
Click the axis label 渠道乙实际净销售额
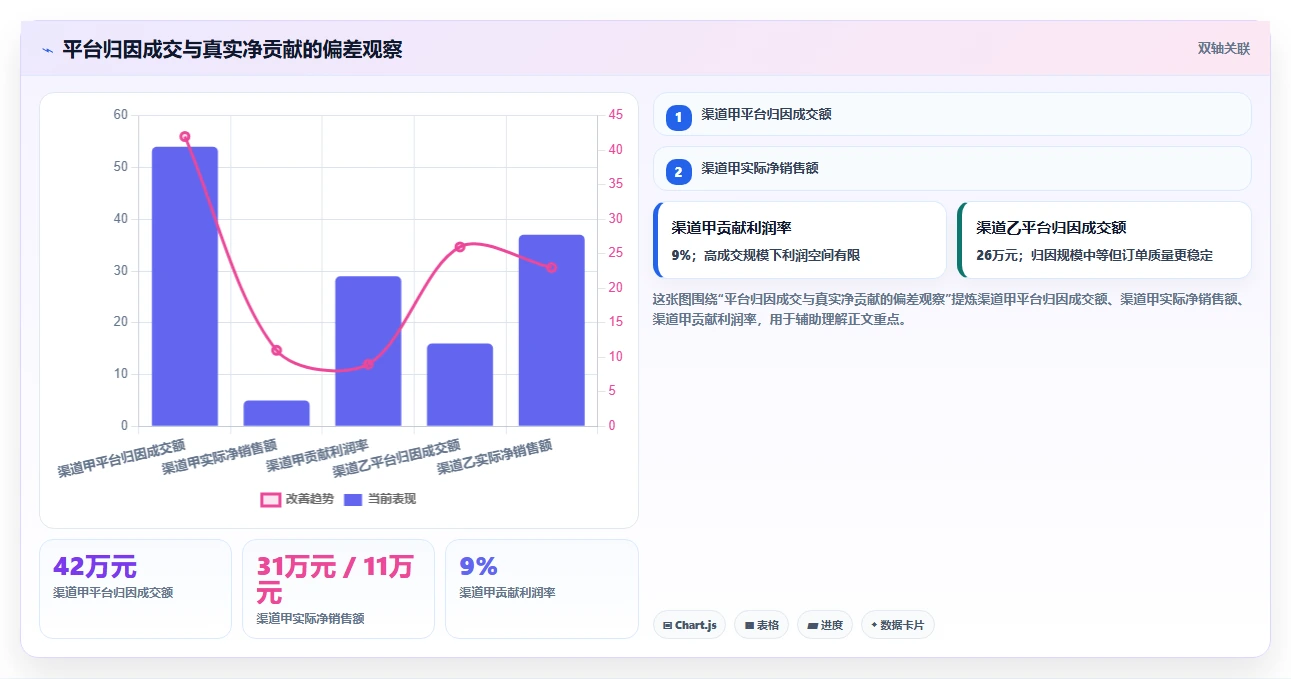click(495, 457)
